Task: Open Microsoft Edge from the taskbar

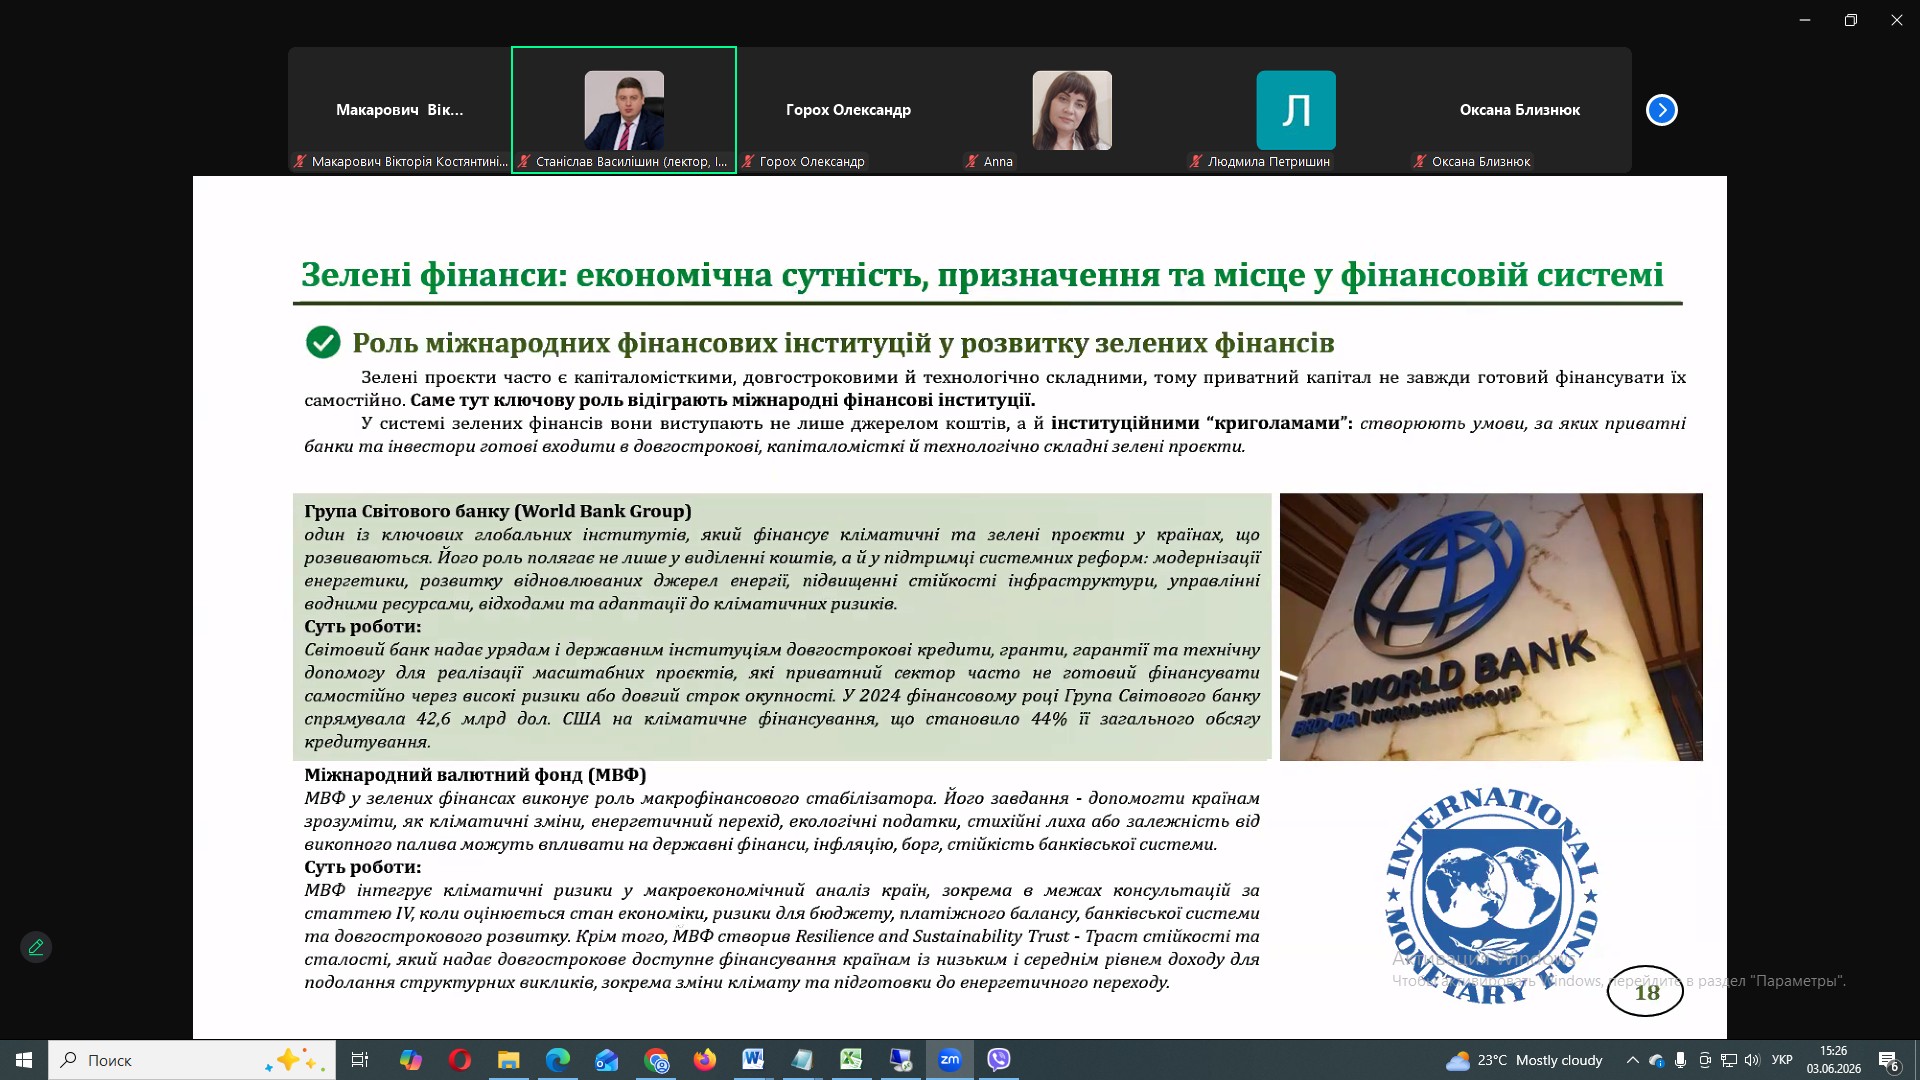Action: pyautogui.click(x=558, y=1060)
